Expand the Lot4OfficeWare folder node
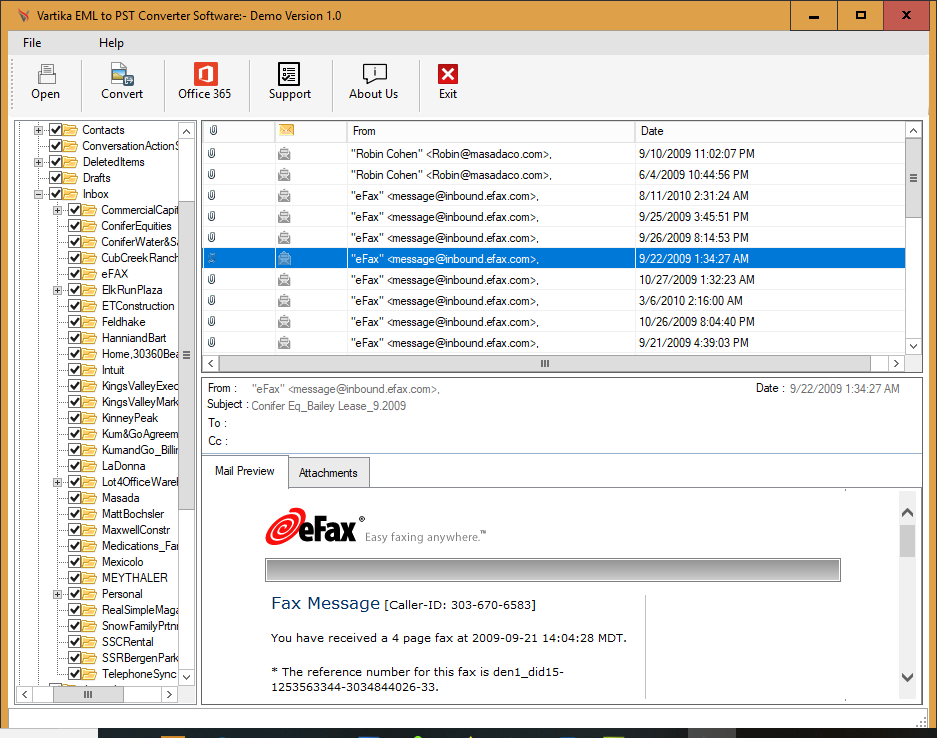The width and height of the screenshot is (937, 738). (x=57, y=482)
